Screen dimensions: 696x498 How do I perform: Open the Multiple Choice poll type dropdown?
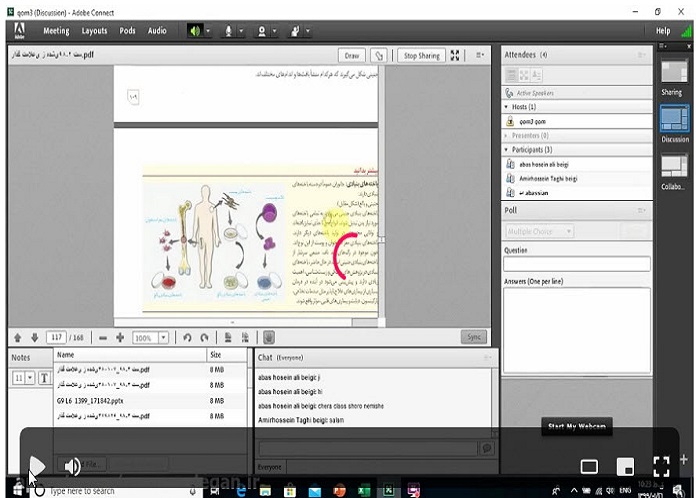click(x=539, y=231)
